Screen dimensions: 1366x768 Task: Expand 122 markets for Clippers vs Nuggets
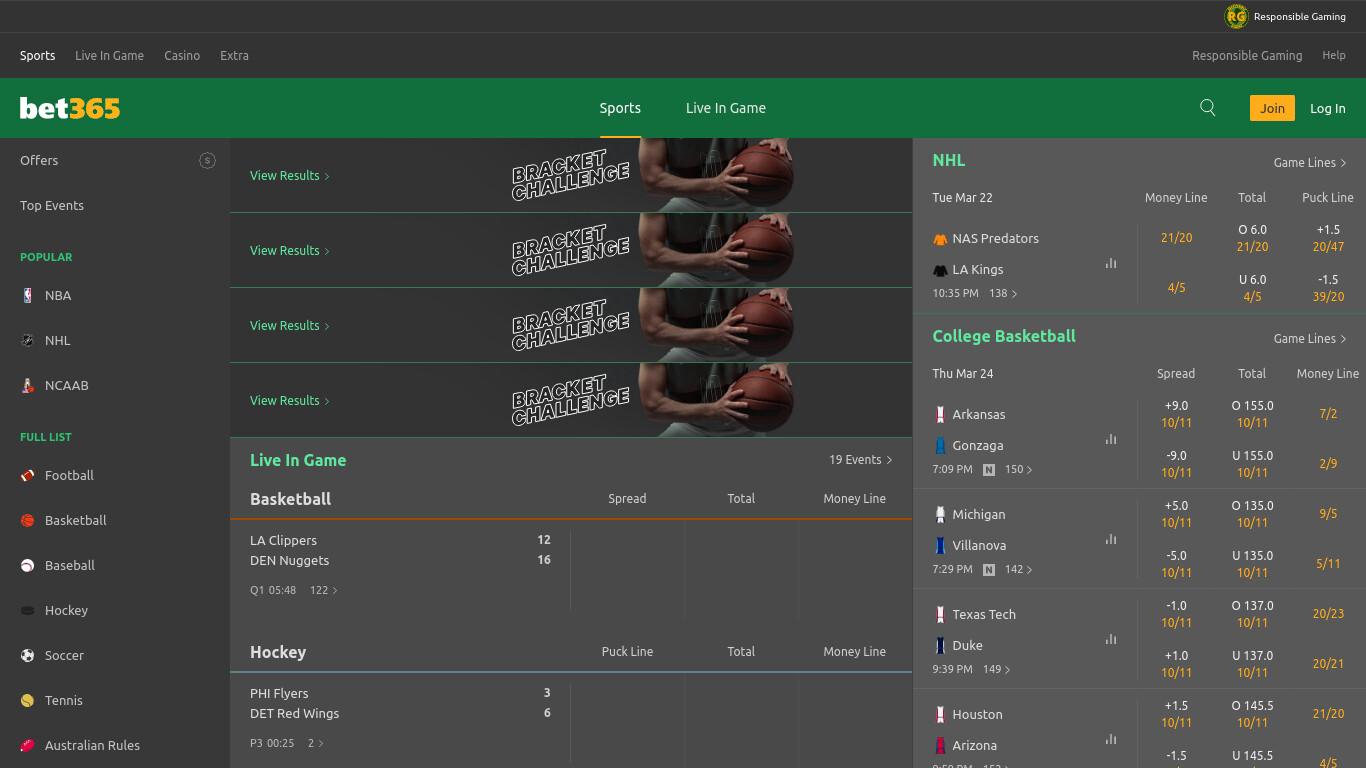coord(324,590)
